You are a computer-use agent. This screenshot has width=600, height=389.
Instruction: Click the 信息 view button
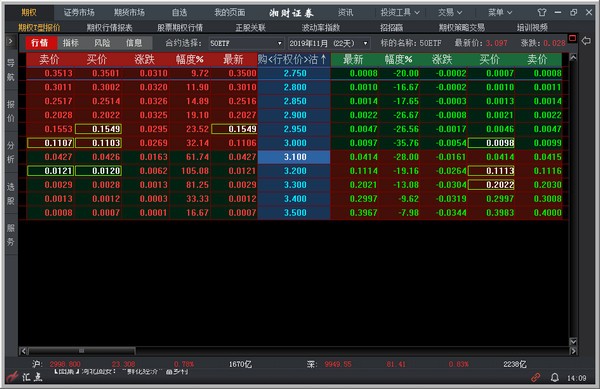[134, 43]
